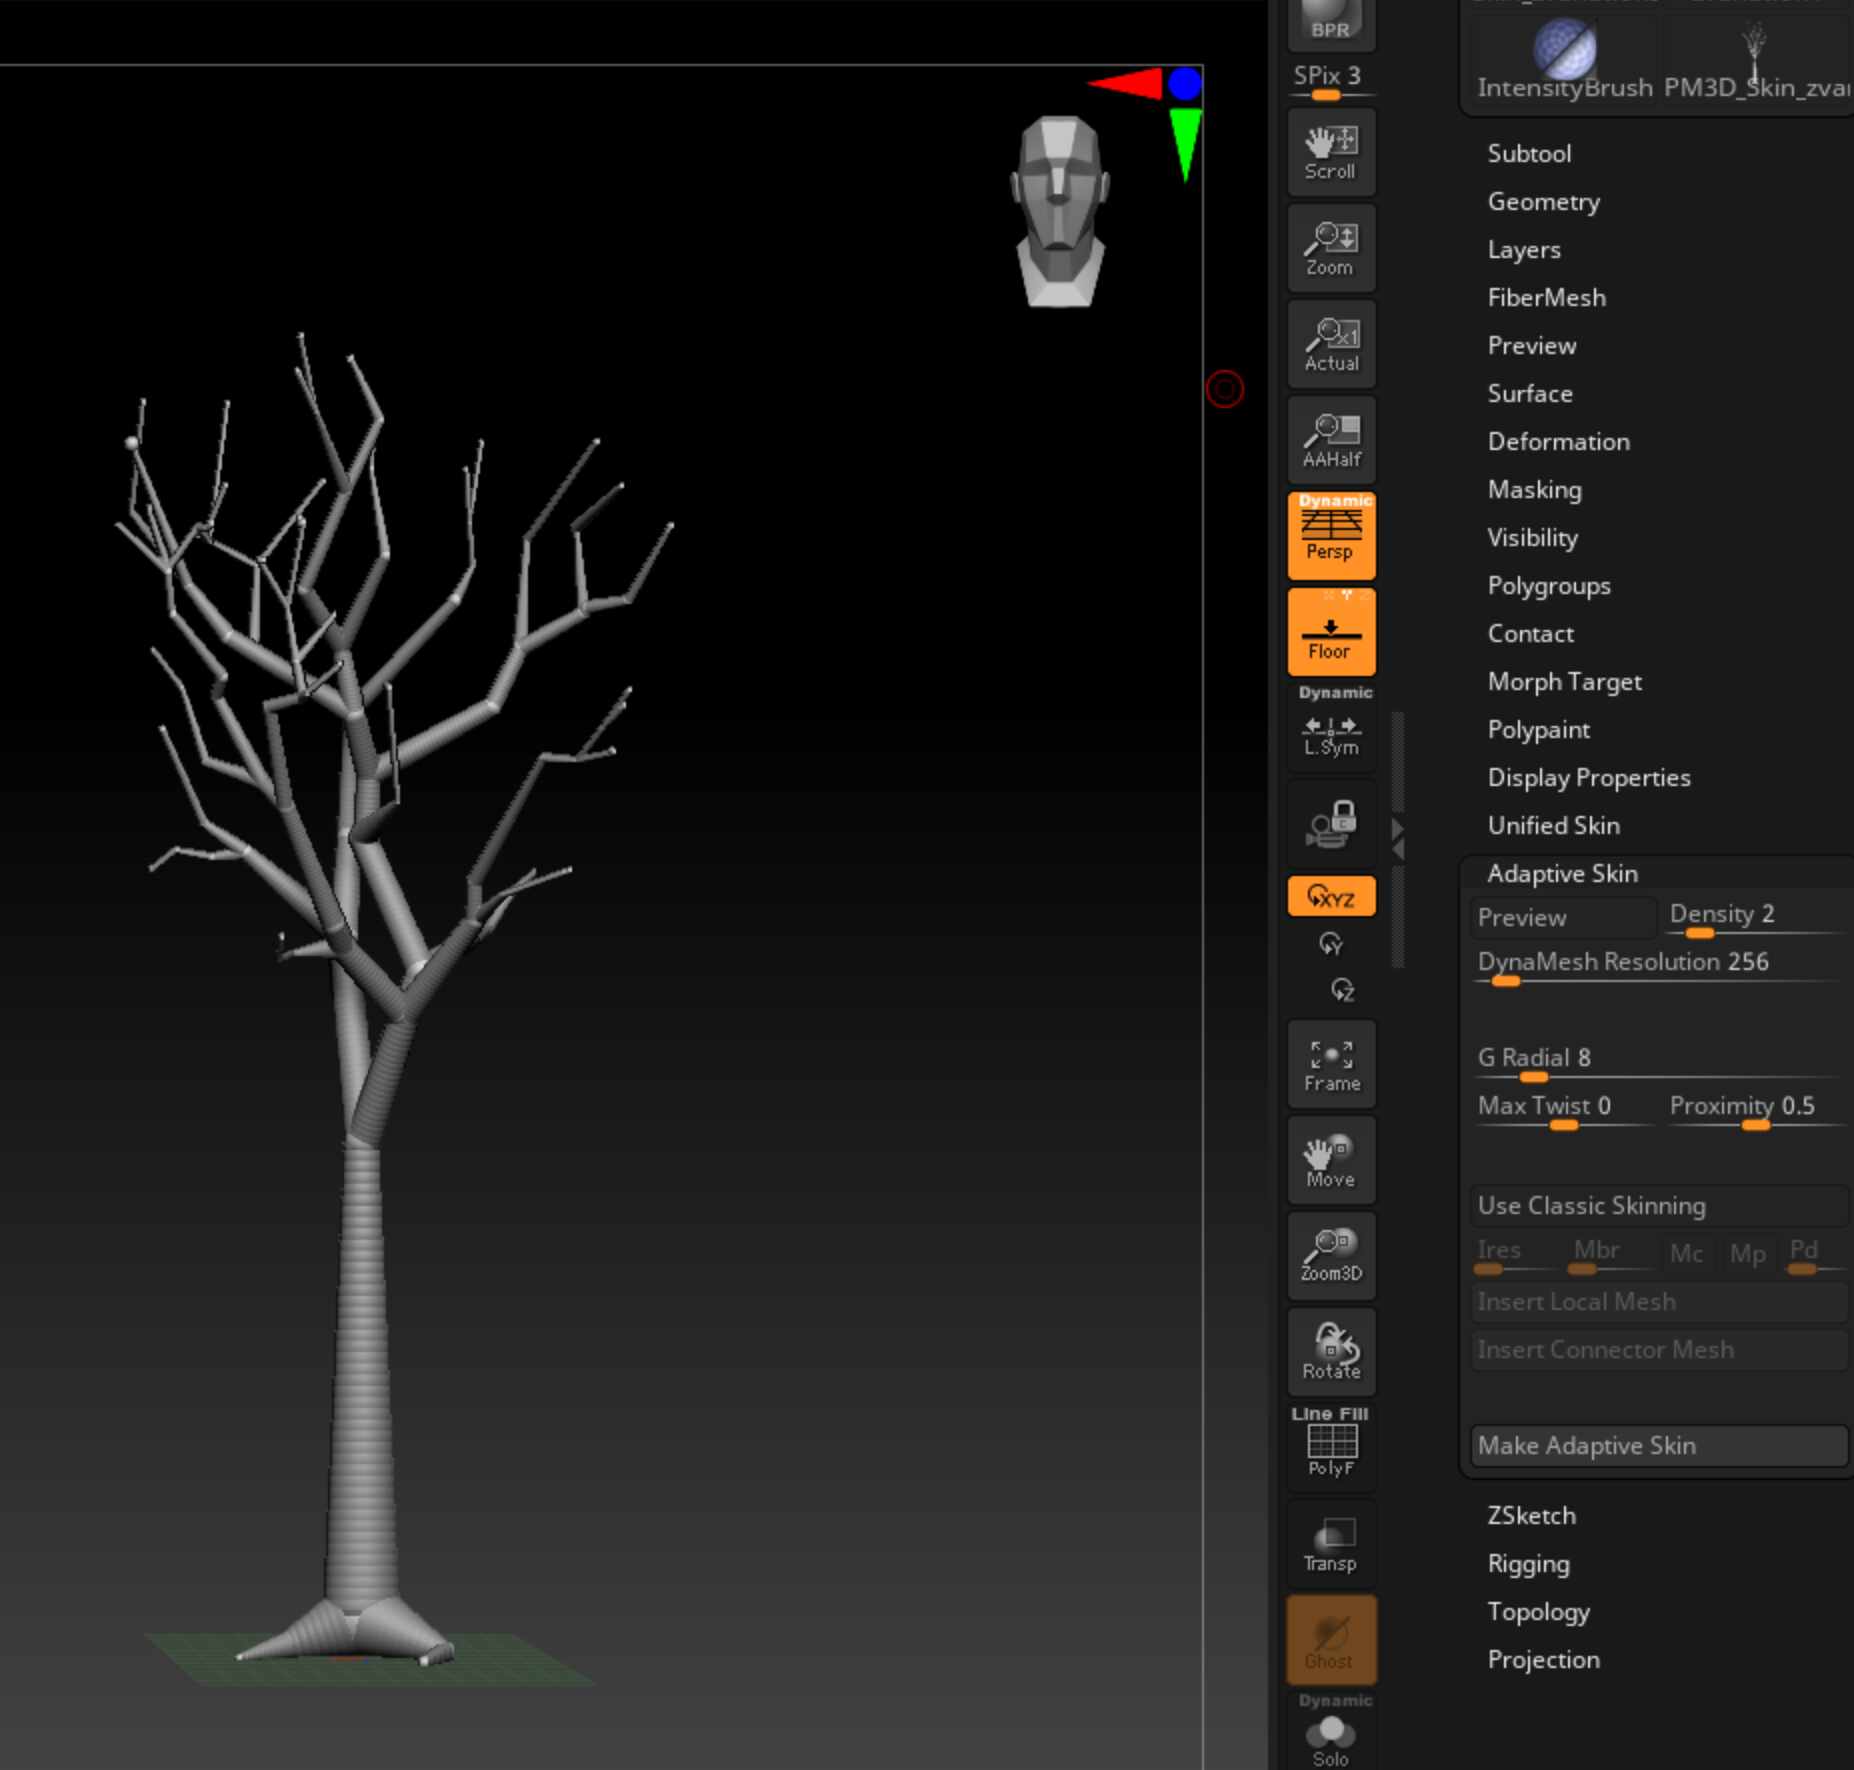Select the Move 3D icon
The image size is (1854, 1770).
pyautogui.click(x=1331, y=1161)
